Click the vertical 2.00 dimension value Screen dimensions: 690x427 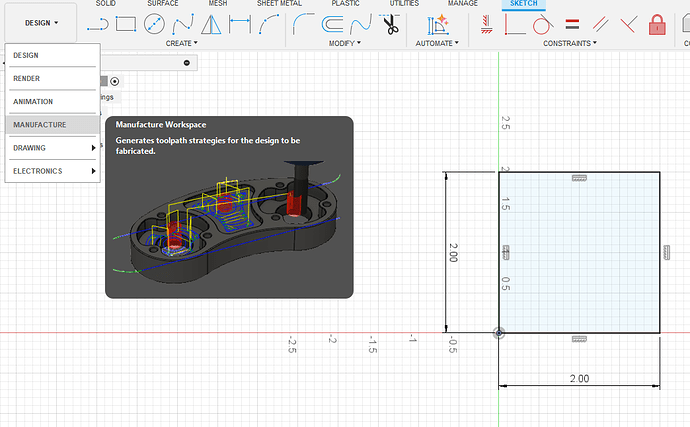[453, 253]
